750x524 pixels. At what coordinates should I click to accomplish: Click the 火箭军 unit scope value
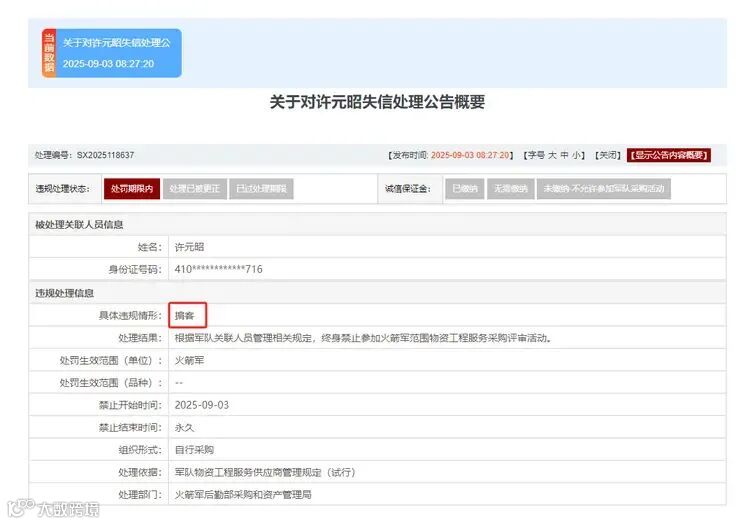(189, 360)
